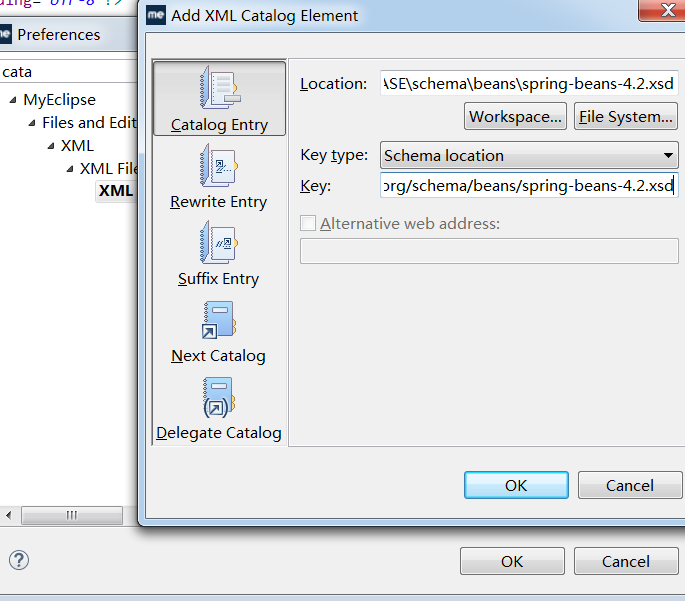Image resolution: width=685 pixels, height=601 pixels.
Task: Click into the Key field
Action: click(529, 186)
